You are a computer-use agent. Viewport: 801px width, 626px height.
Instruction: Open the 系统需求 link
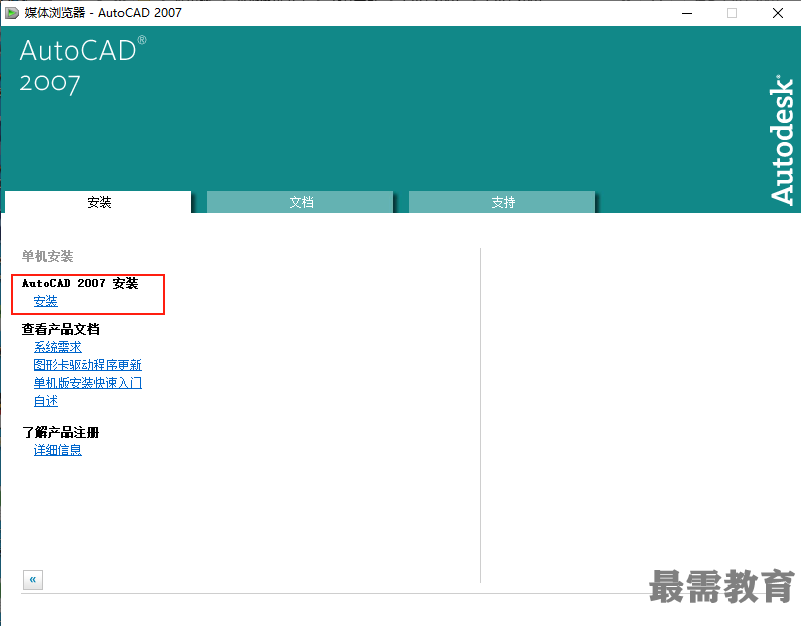coord(57,347)
